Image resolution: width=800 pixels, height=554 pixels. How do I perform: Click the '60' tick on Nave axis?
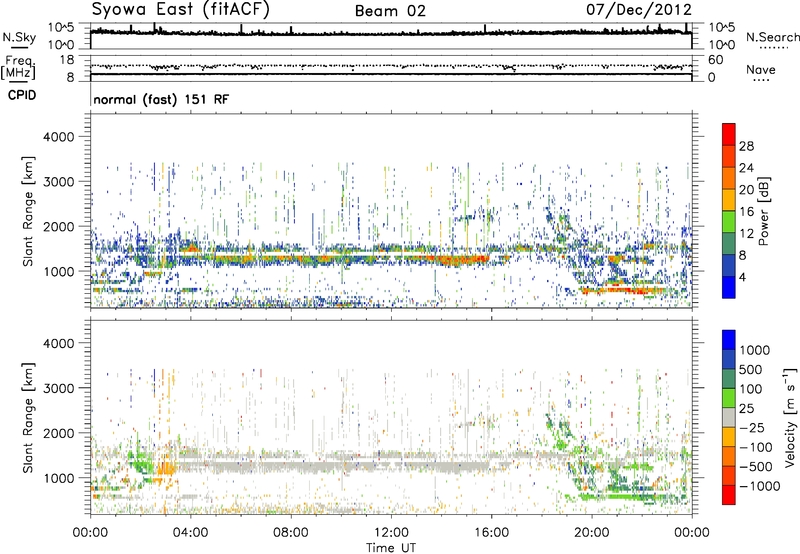pos(715,60)
